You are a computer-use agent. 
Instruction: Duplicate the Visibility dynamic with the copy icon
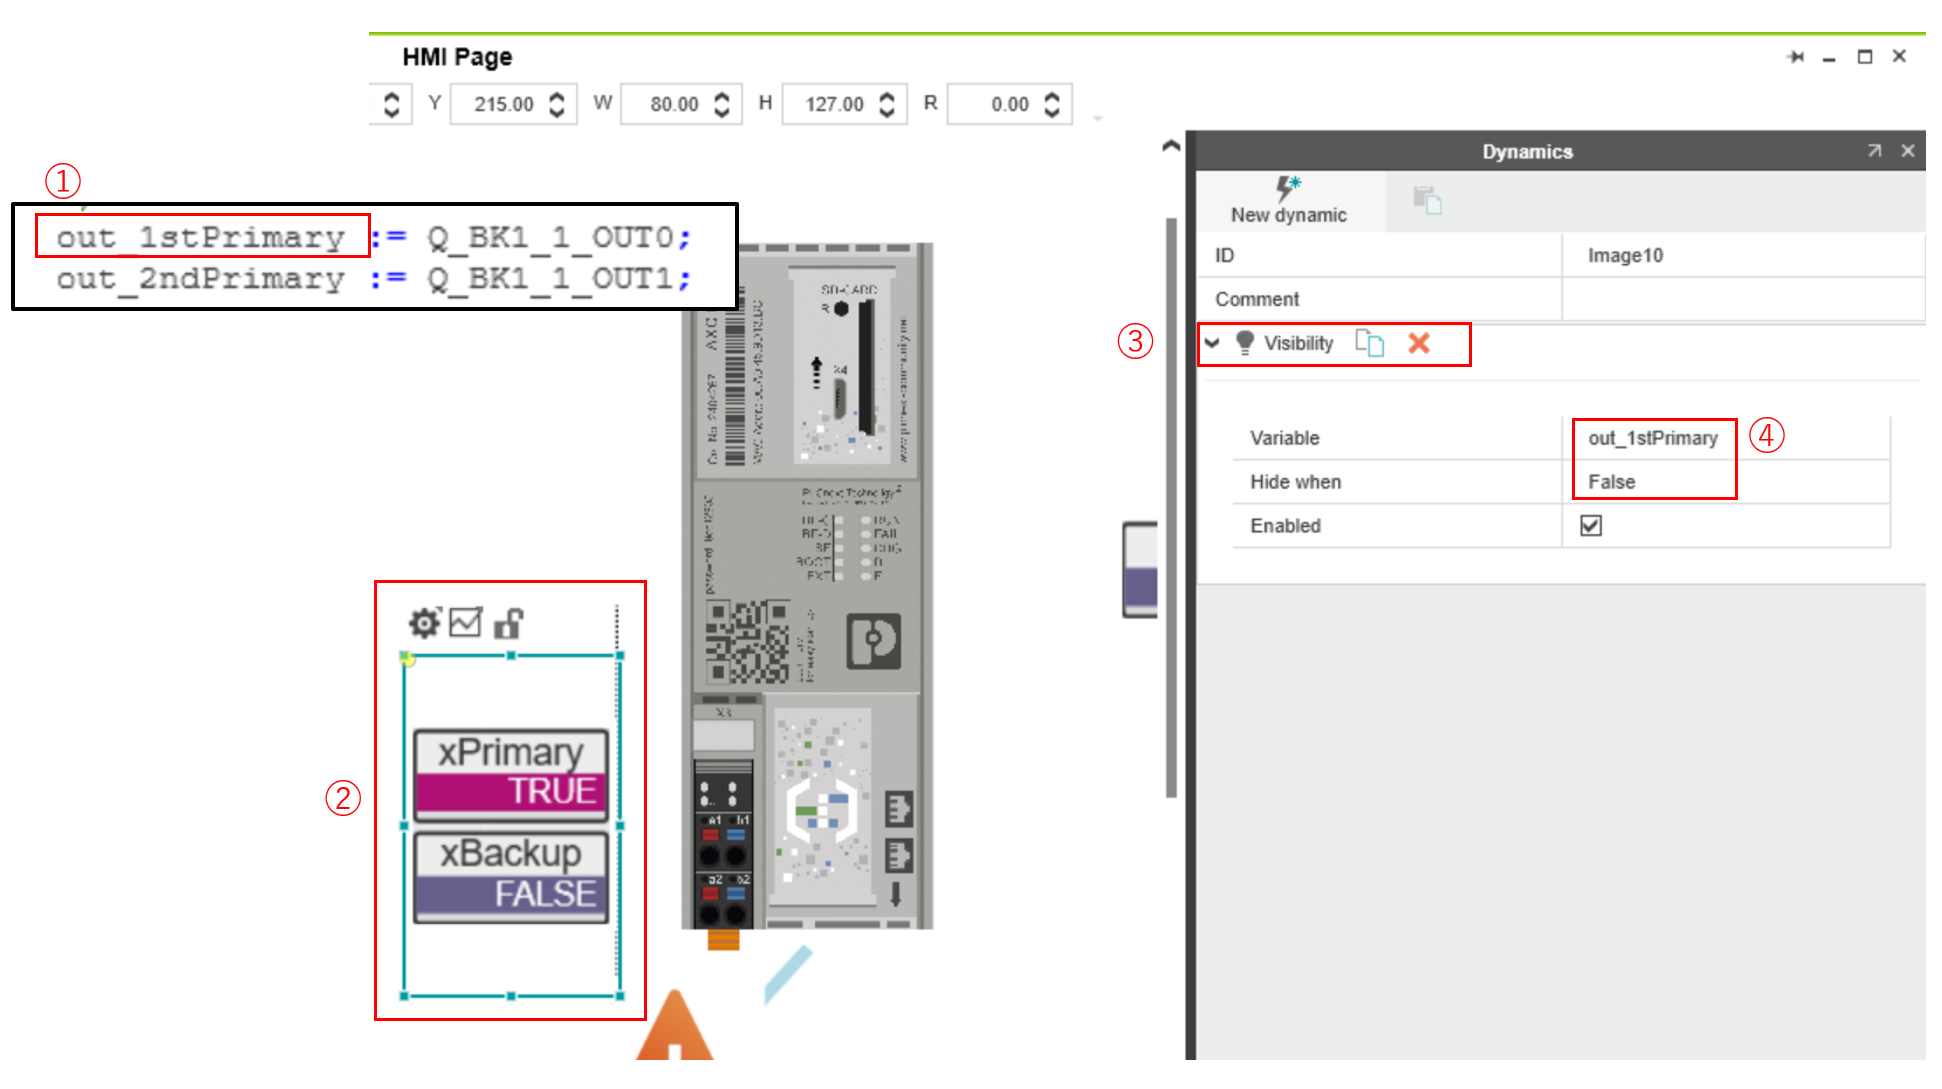coord(1371,344)
